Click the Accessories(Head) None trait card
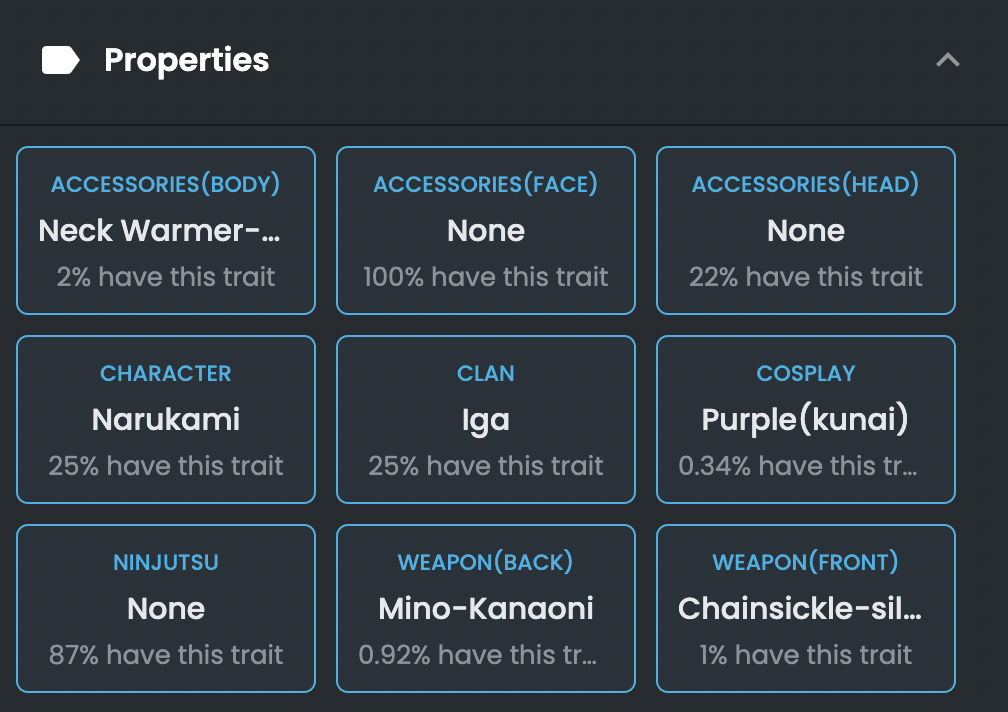 coord(805,231)
